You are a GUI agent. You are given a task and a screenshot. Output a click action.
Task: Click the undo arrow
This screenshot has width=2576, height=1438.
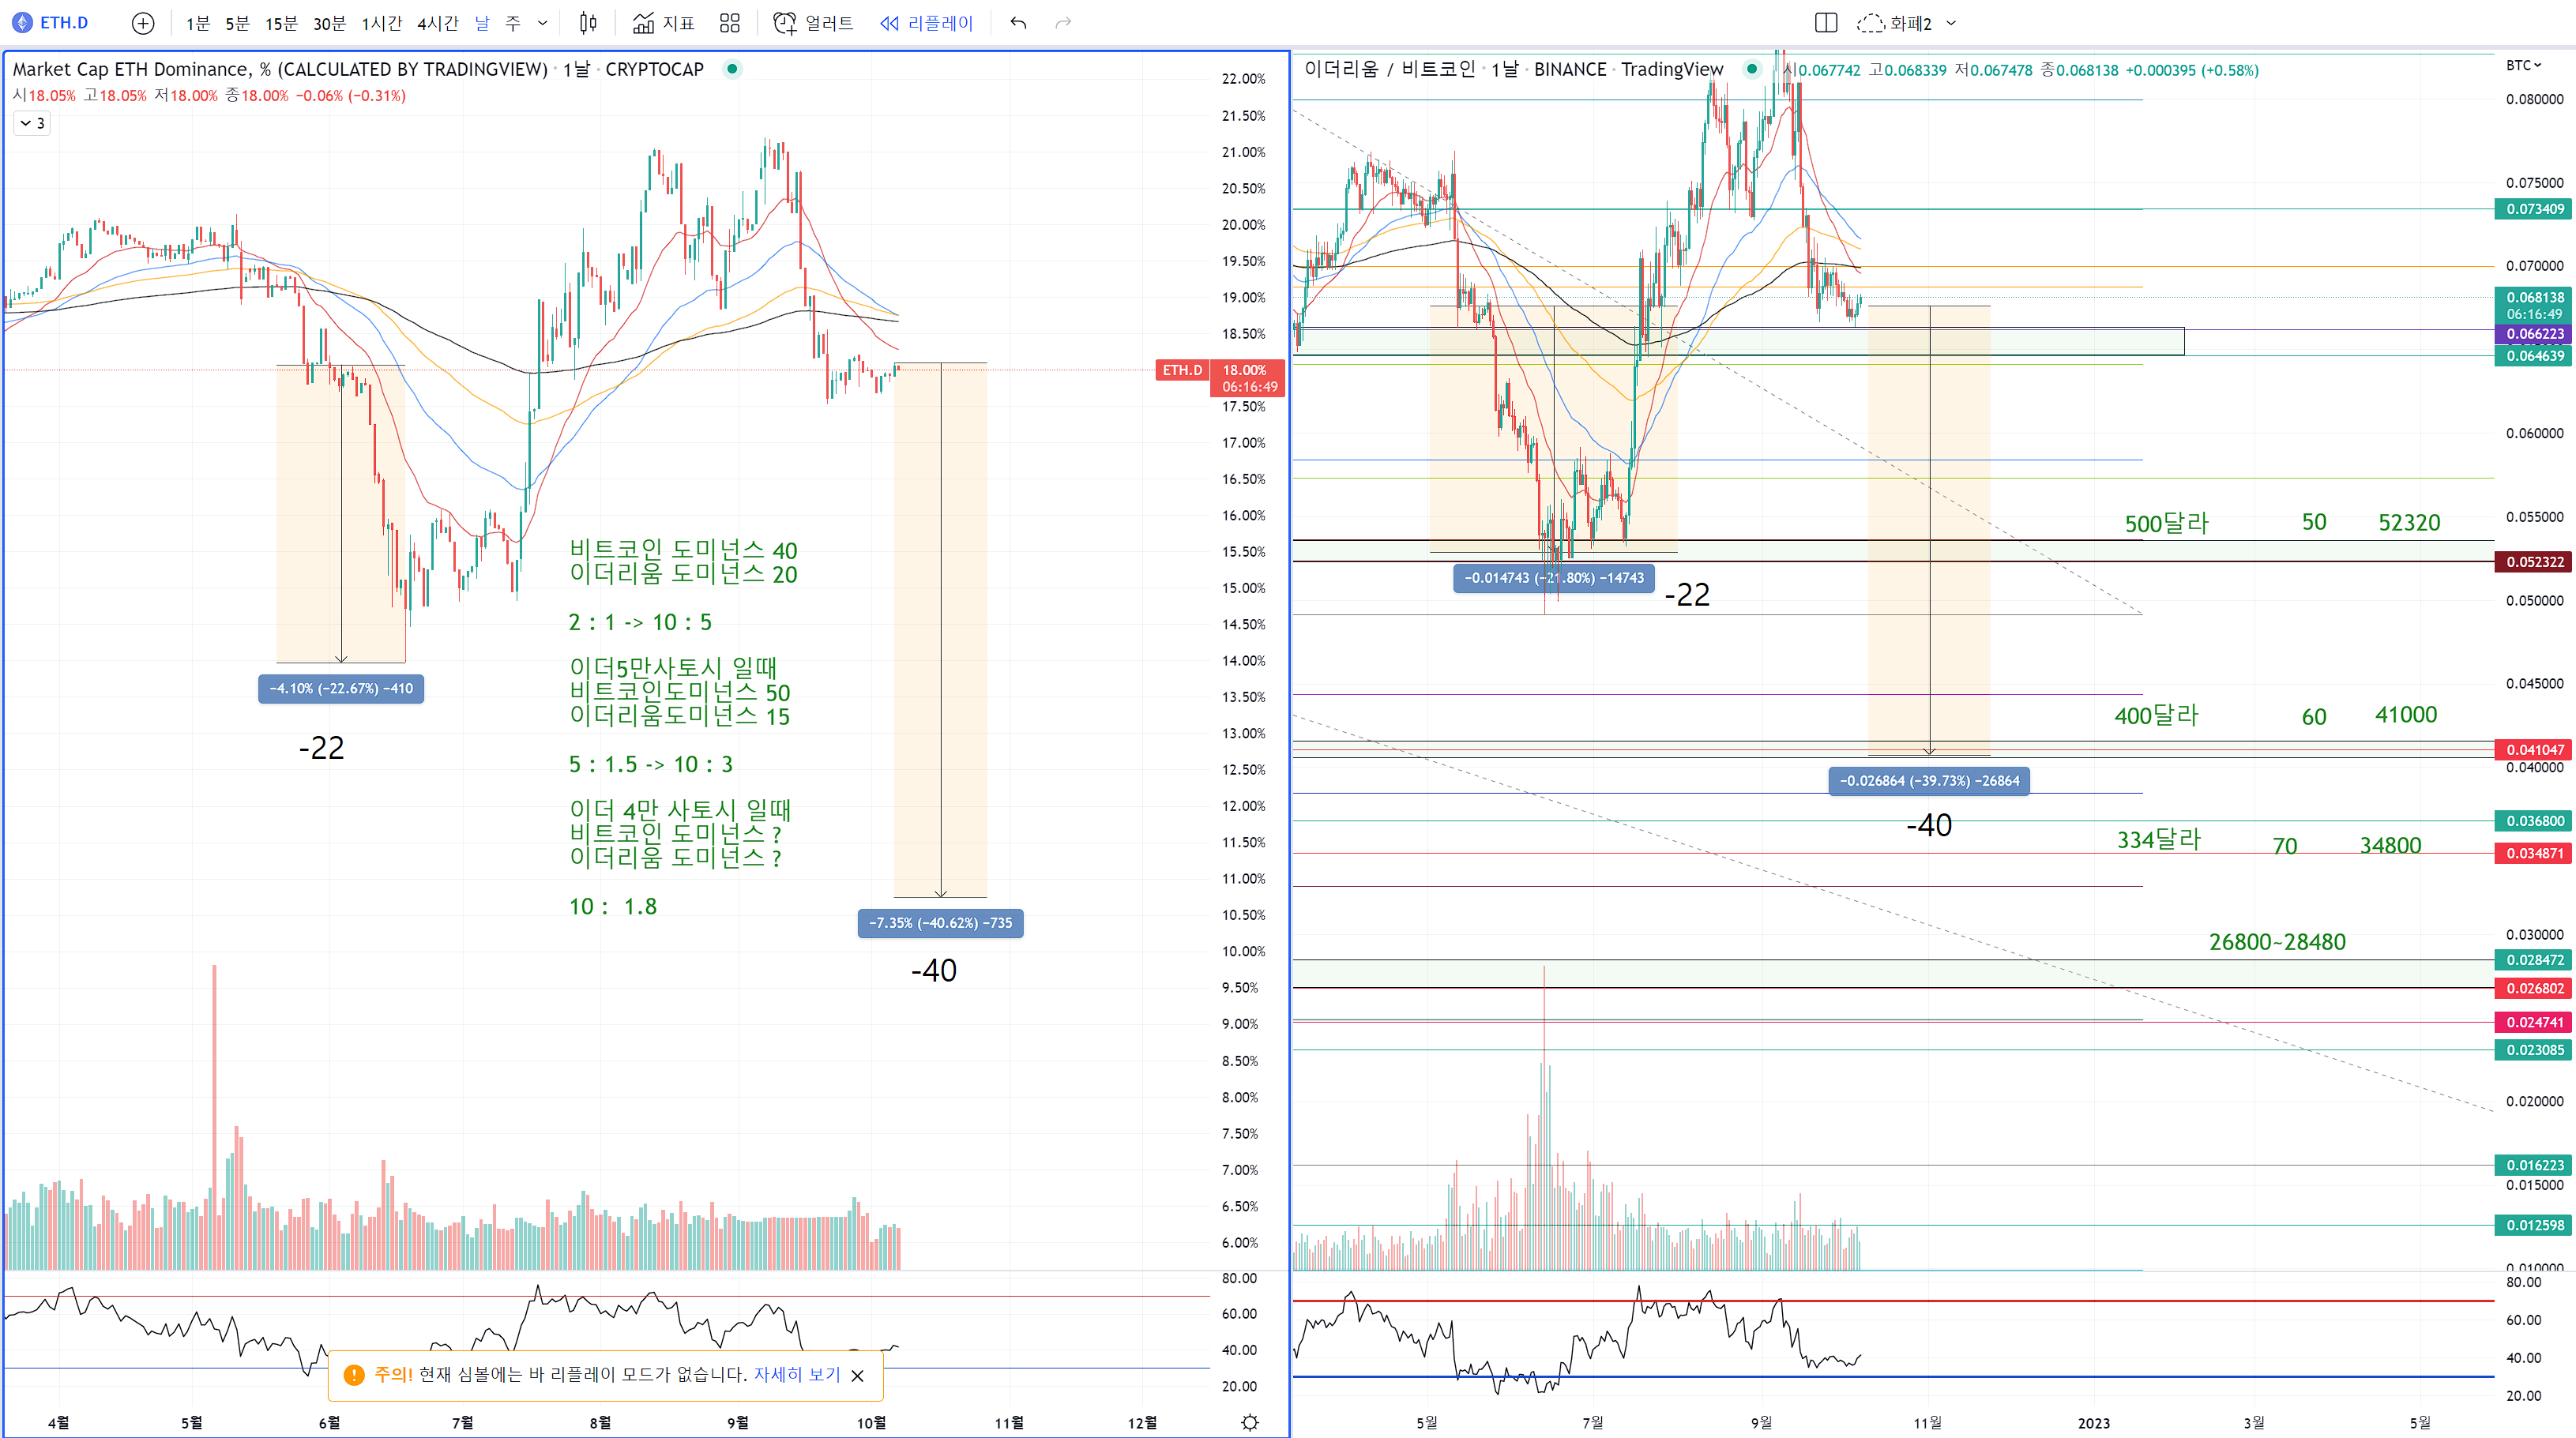1018,23
